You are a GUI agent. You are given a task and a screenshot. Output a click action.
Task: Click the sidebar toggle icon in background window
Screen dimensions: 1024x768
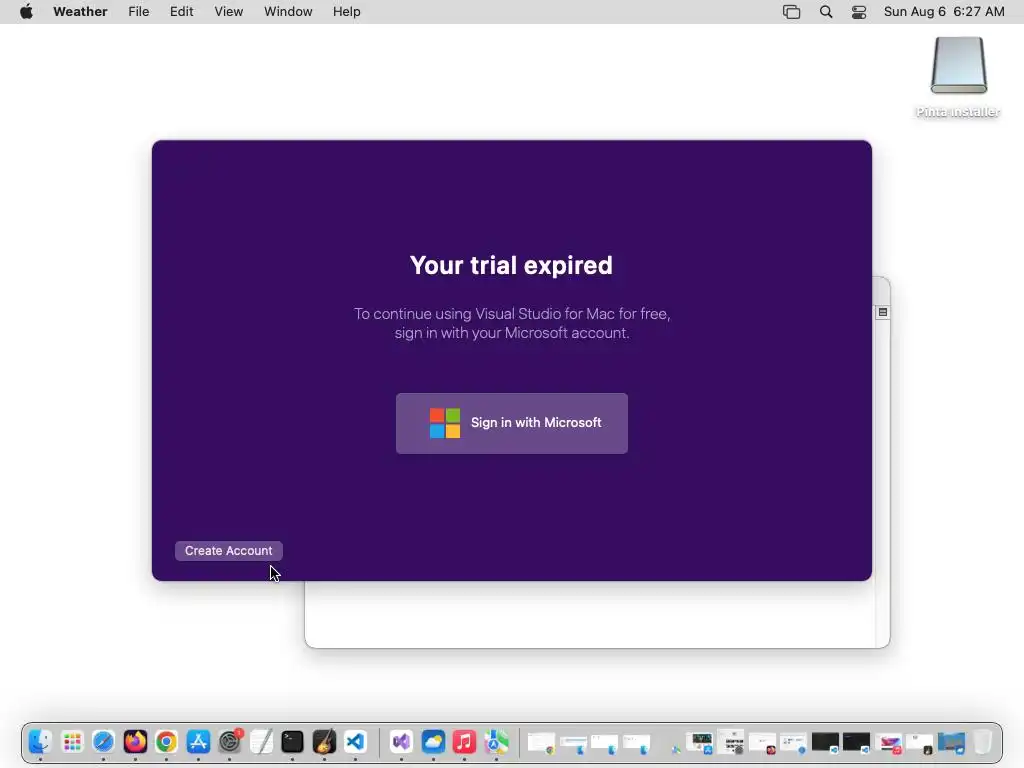pos(882,312)
